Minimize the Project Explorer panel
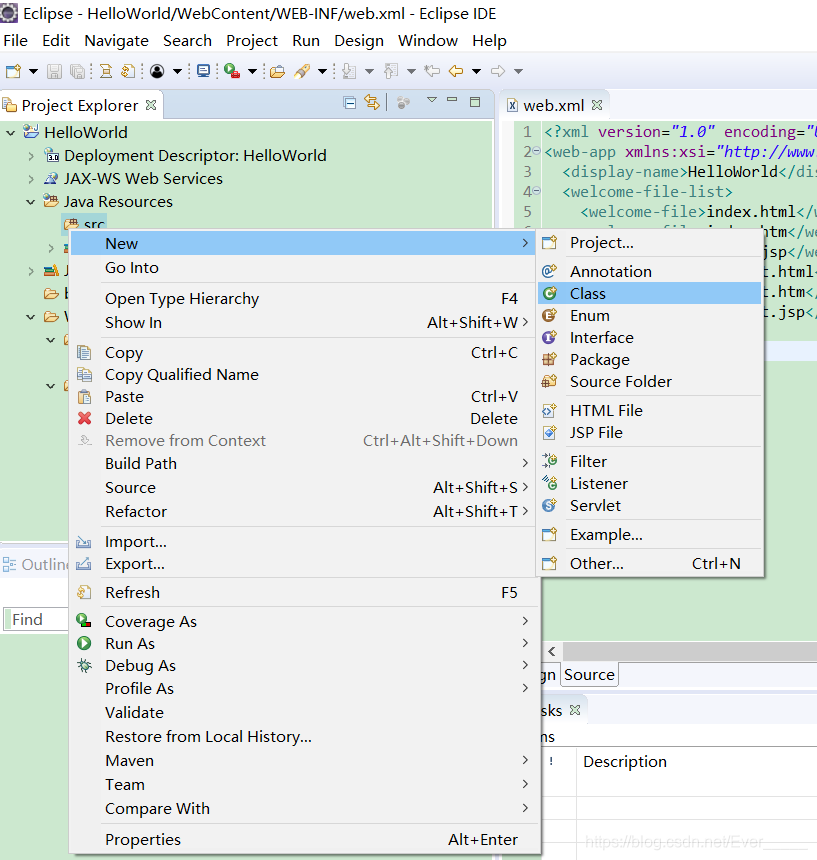This screenshot has width=817, height=860. point(452,100)
